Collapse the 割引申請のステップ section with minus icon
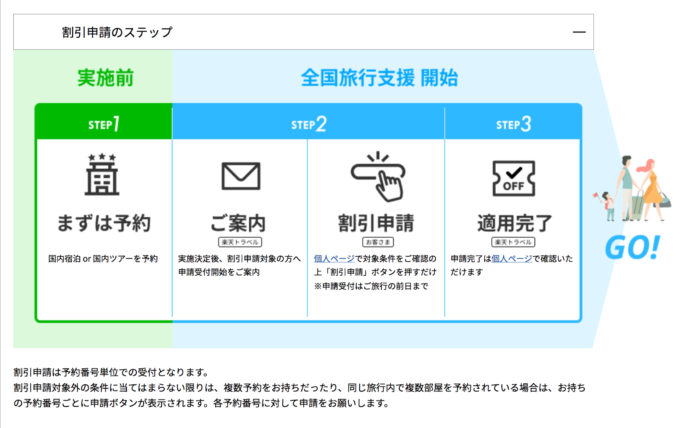 (579, 32)
